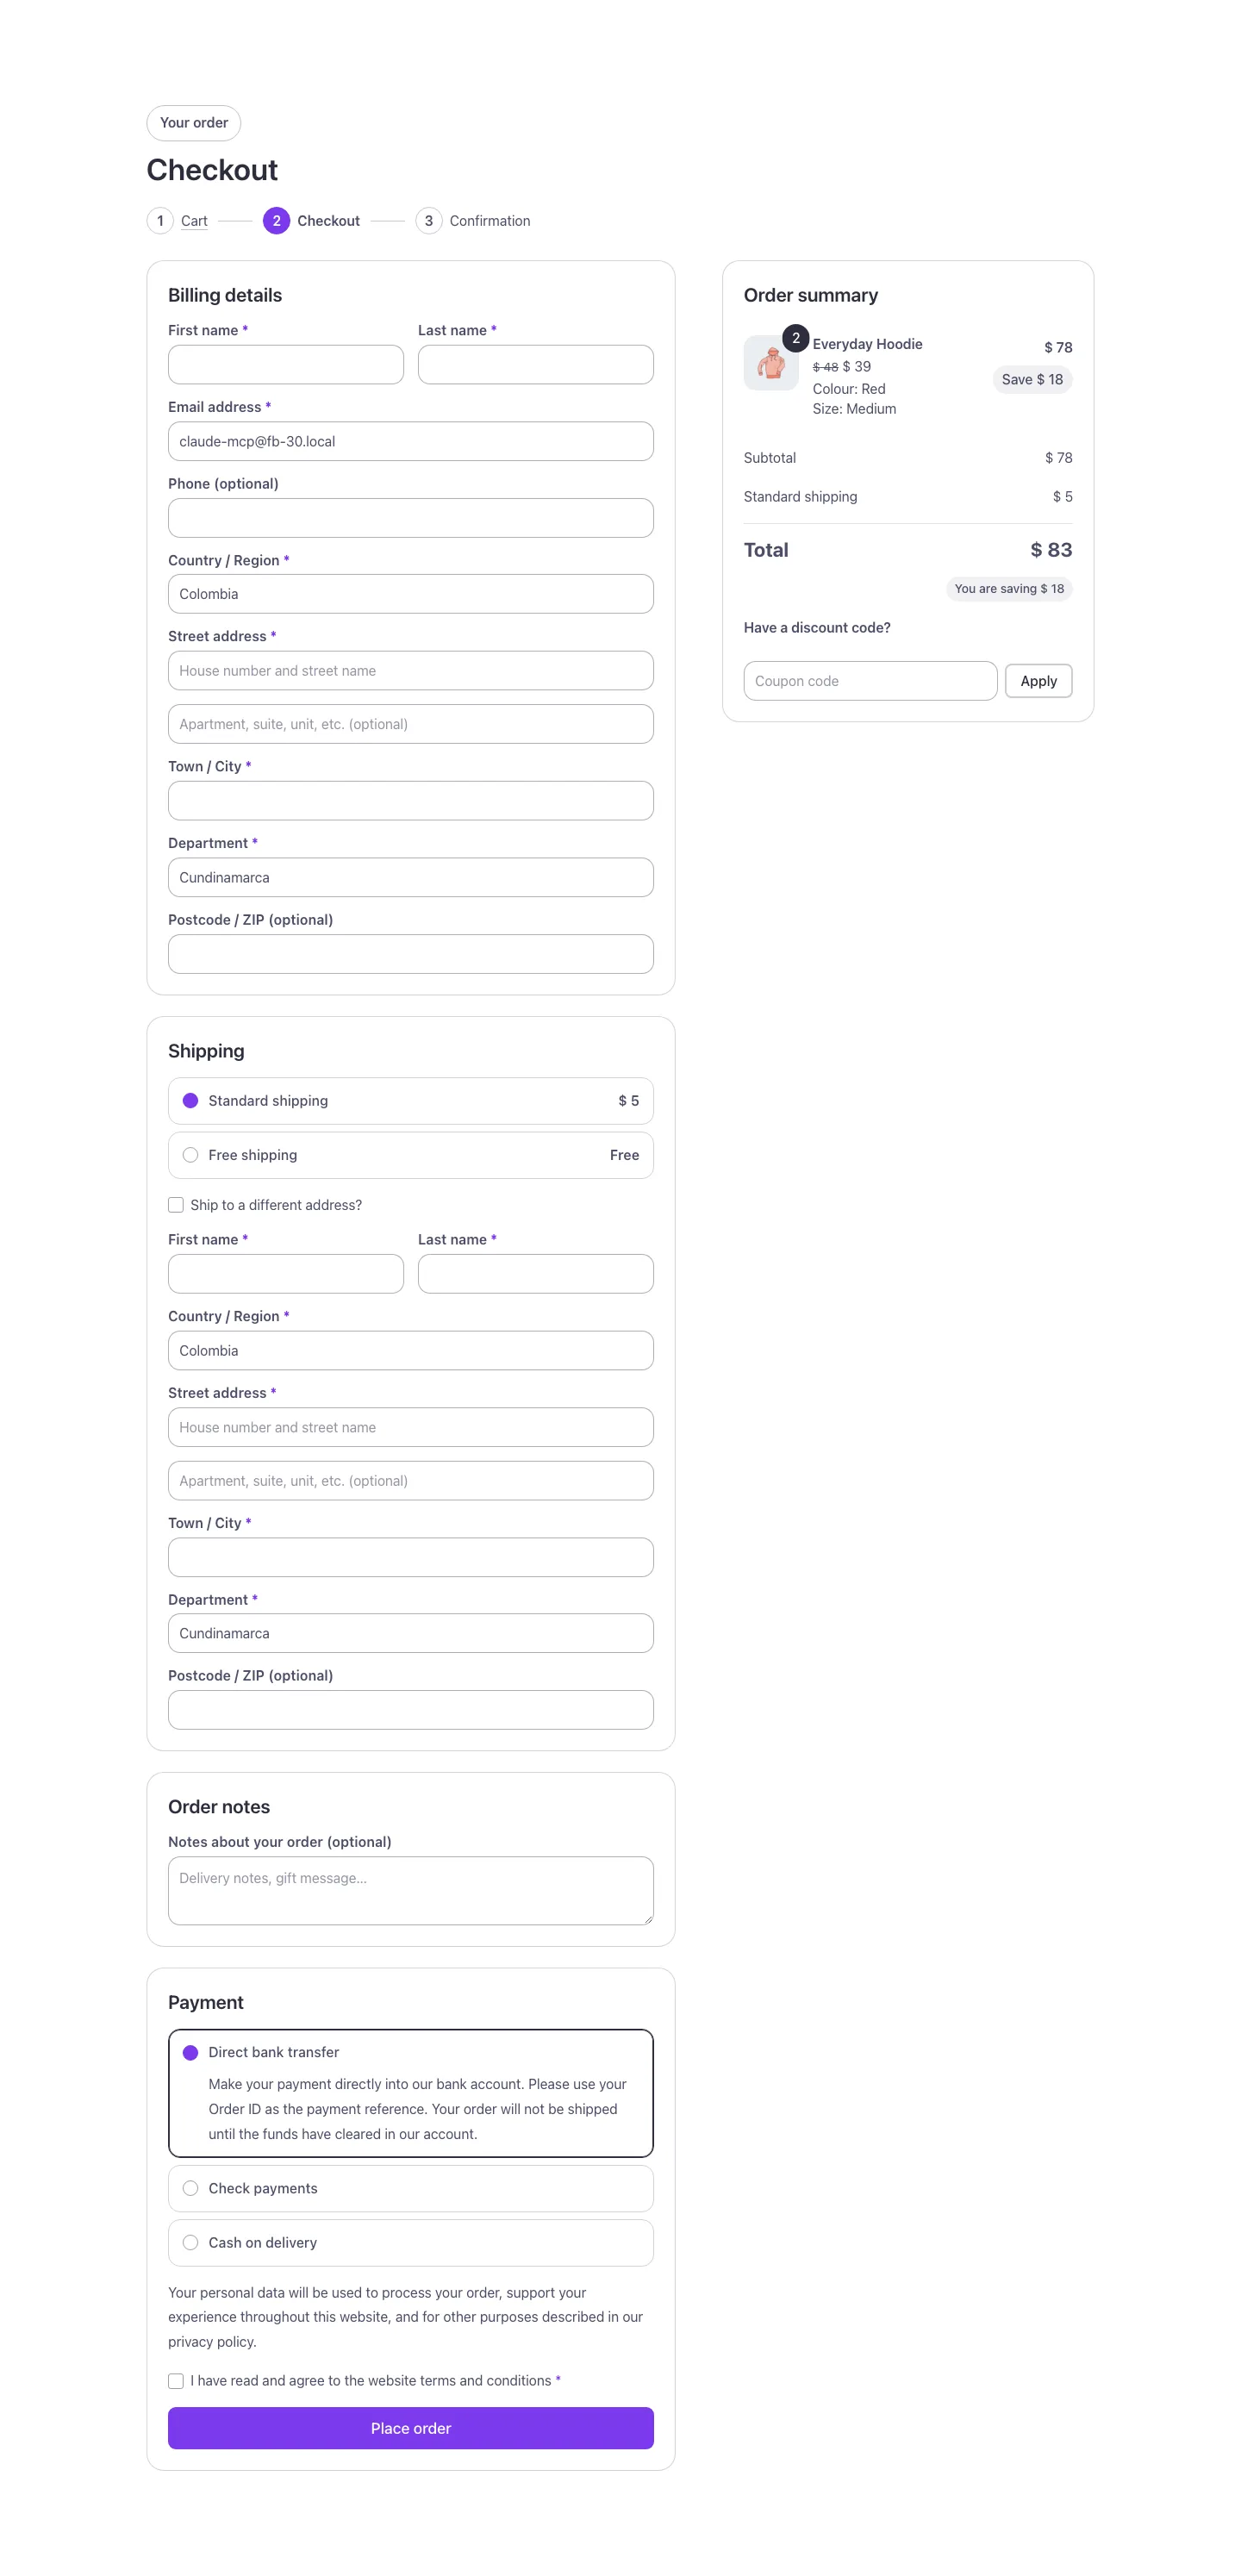The height and width of the screenshot is (2576, 1241).
Task: Click the order notes textarea
Action: point(411,1891)
